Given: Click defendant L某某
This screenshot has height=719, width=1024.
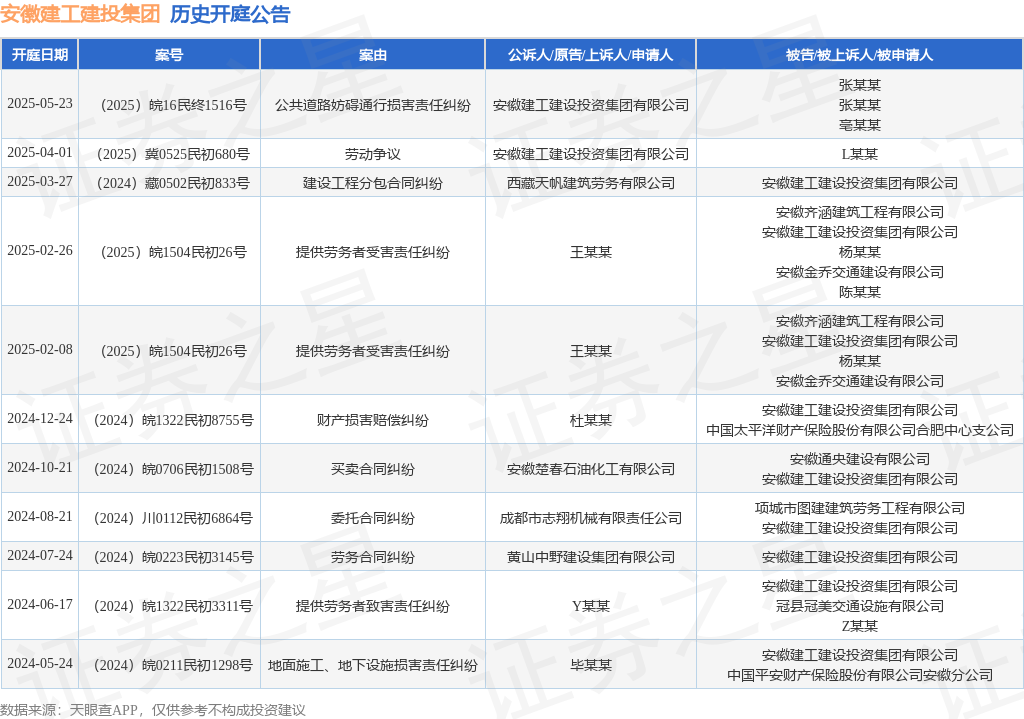Looking at the screenshot, I should pos(859,154).
